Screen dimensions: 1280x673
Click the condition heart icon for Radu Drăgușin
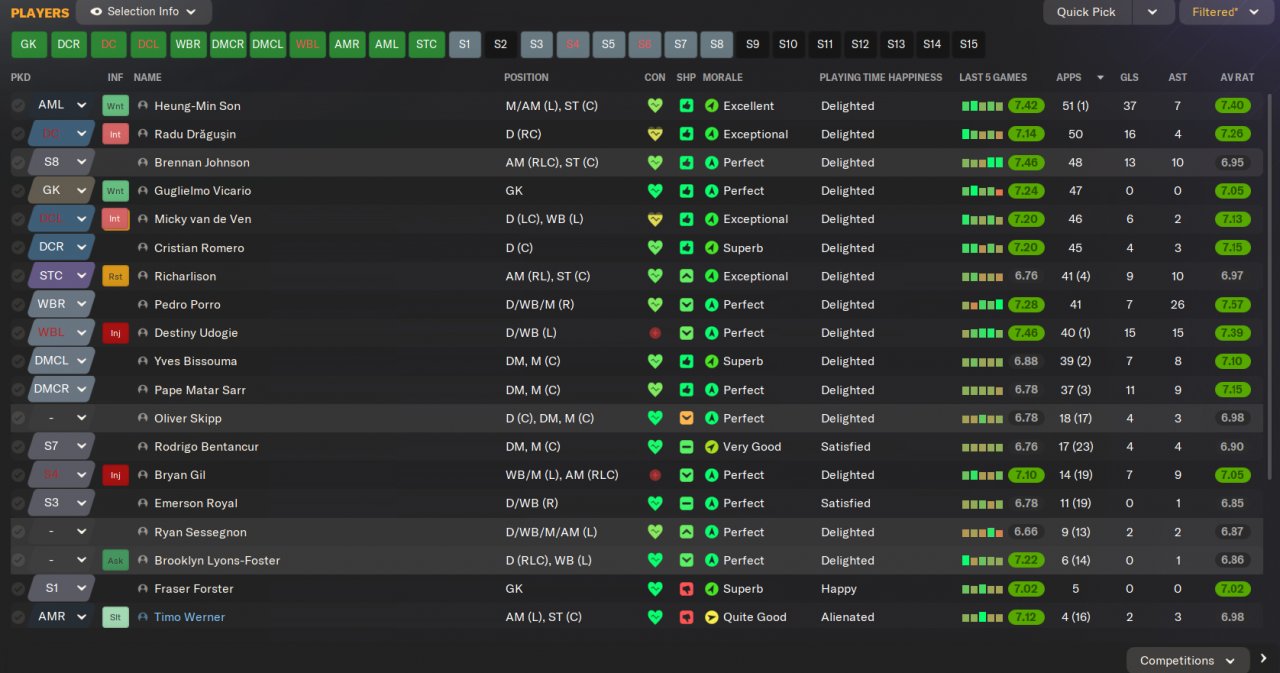coord(655,134)
